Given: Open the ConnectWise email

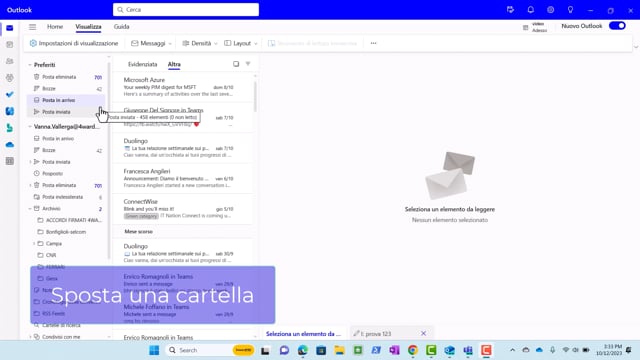Looking at the screenshot, I should 182,209.
